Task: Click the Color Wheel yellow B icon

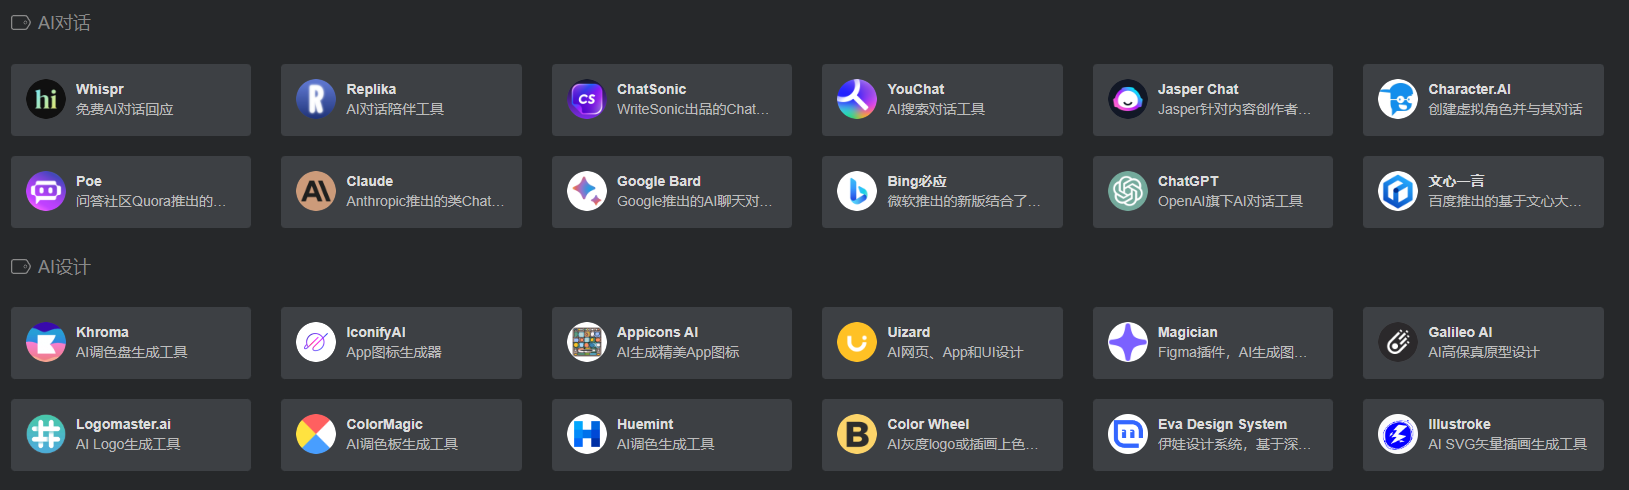Action: click(857, 435)
